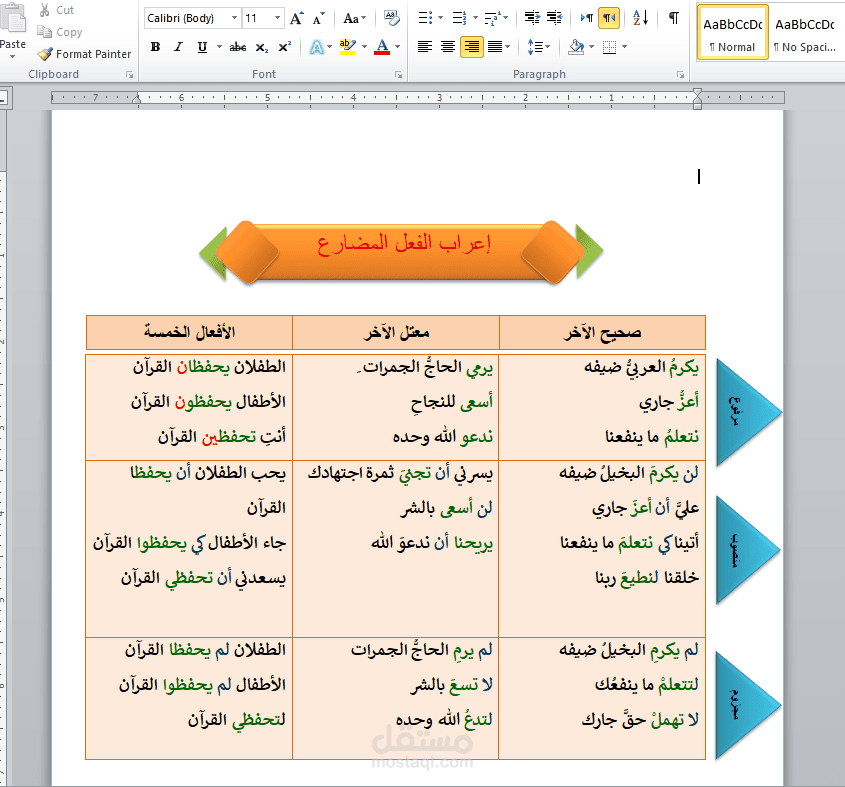Click the Decrease Indent icon
Image resolution: width=845 pixels, height=787 pixels.
tap(532, 18)
